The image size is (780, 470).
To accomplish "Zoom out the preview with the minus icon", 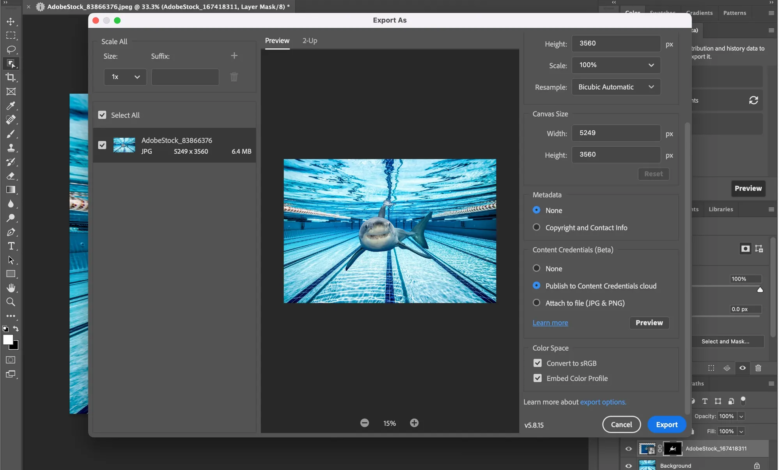I will coord(364,423).
